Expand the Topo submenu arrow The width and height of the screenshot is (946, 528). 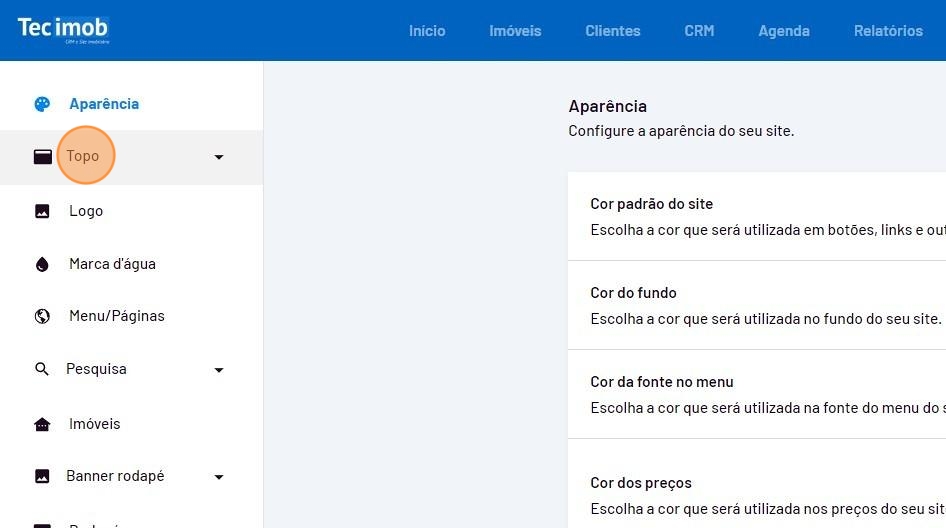219,157
